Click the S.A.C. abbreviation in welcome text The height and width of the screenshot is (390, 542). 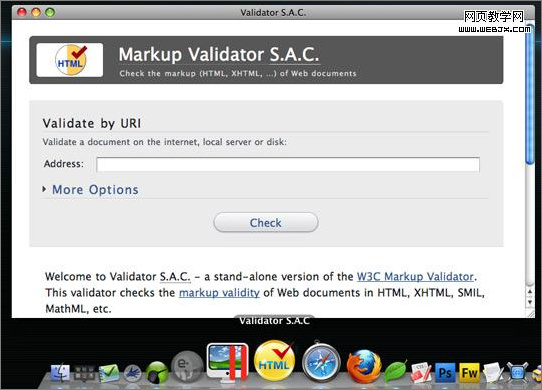[175, 277]
